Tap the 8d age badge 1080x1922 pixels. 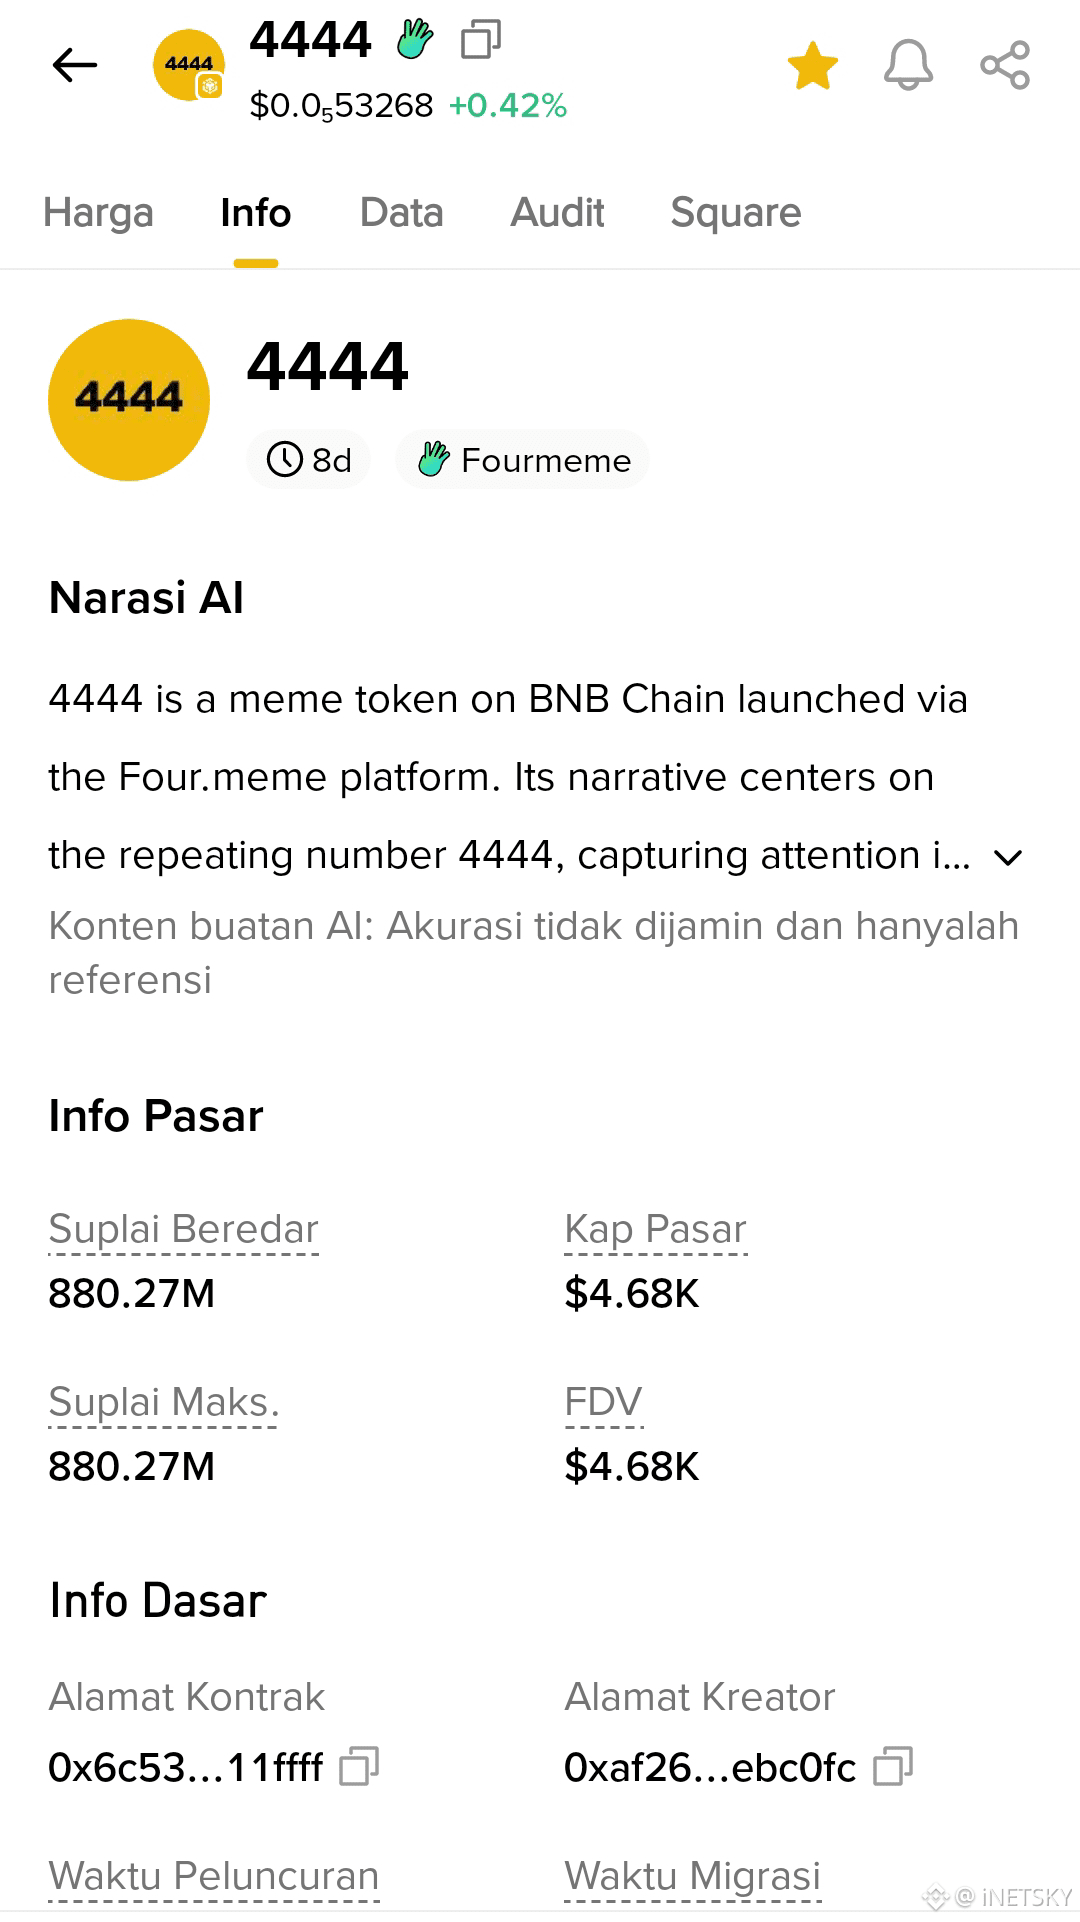click(309, 460)
